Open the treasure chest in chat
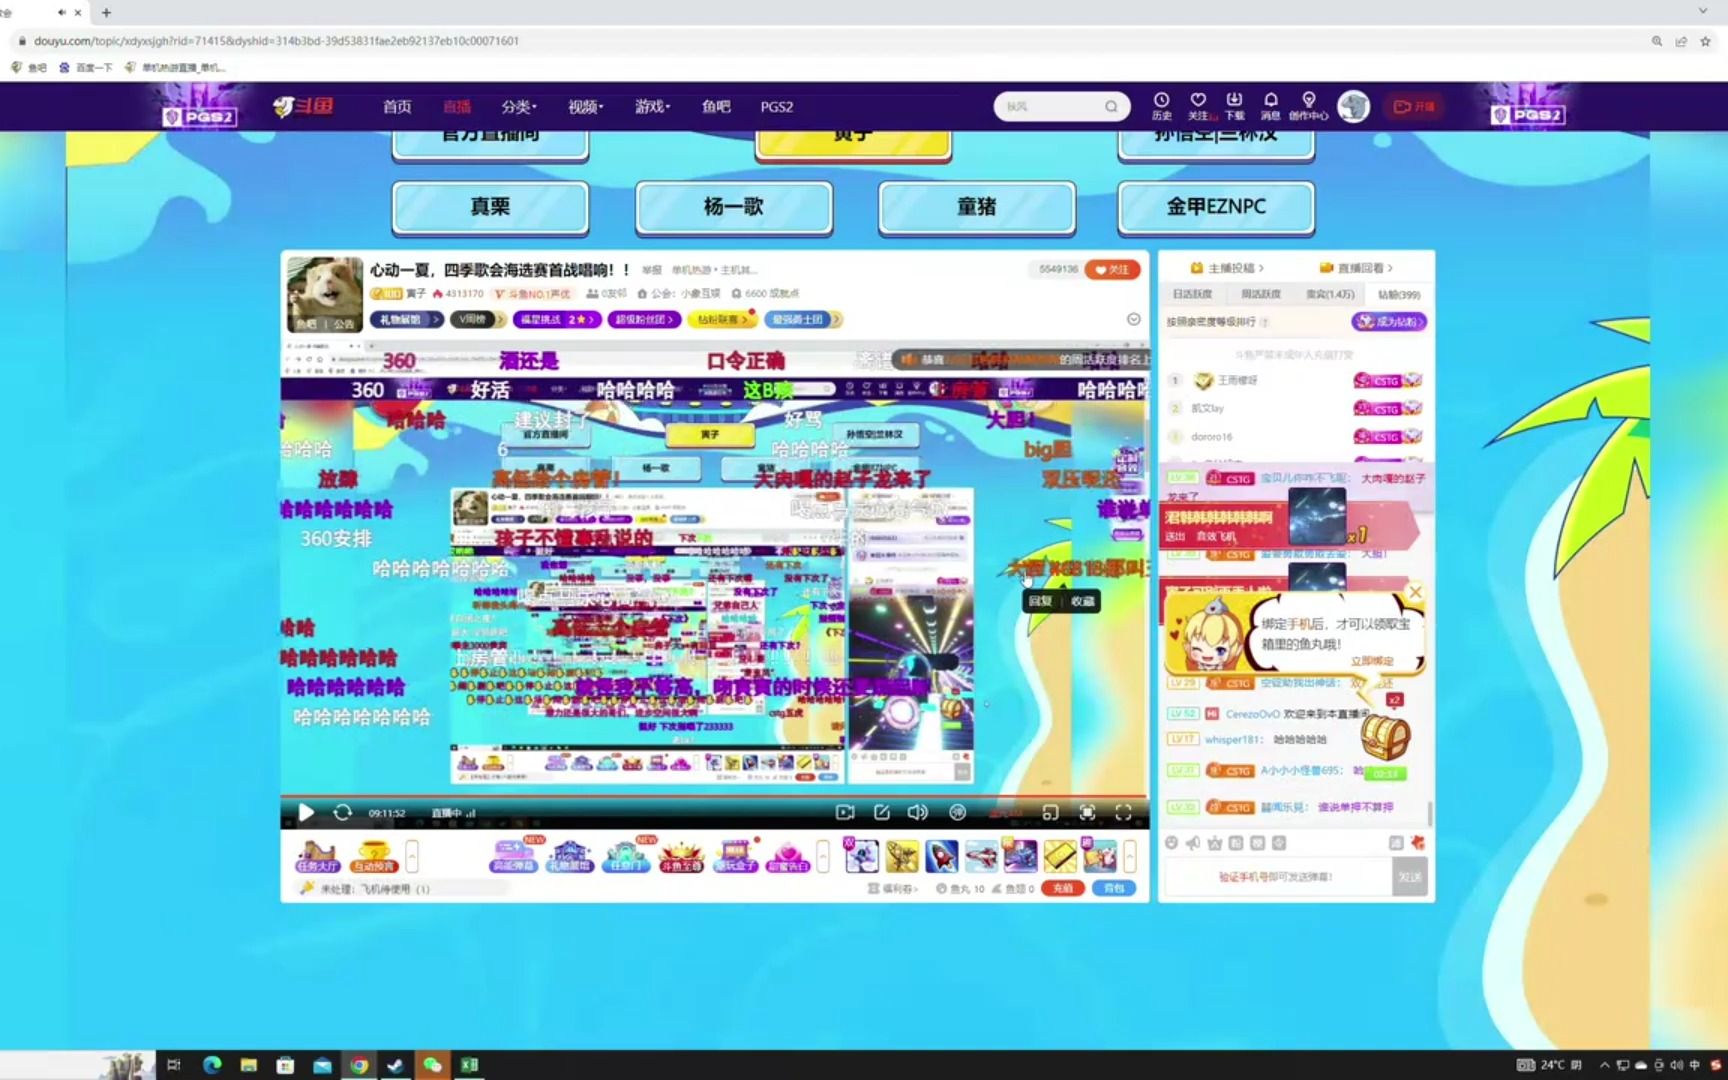This screenshot has height=1080, width=1728. tap(1386, 740)
